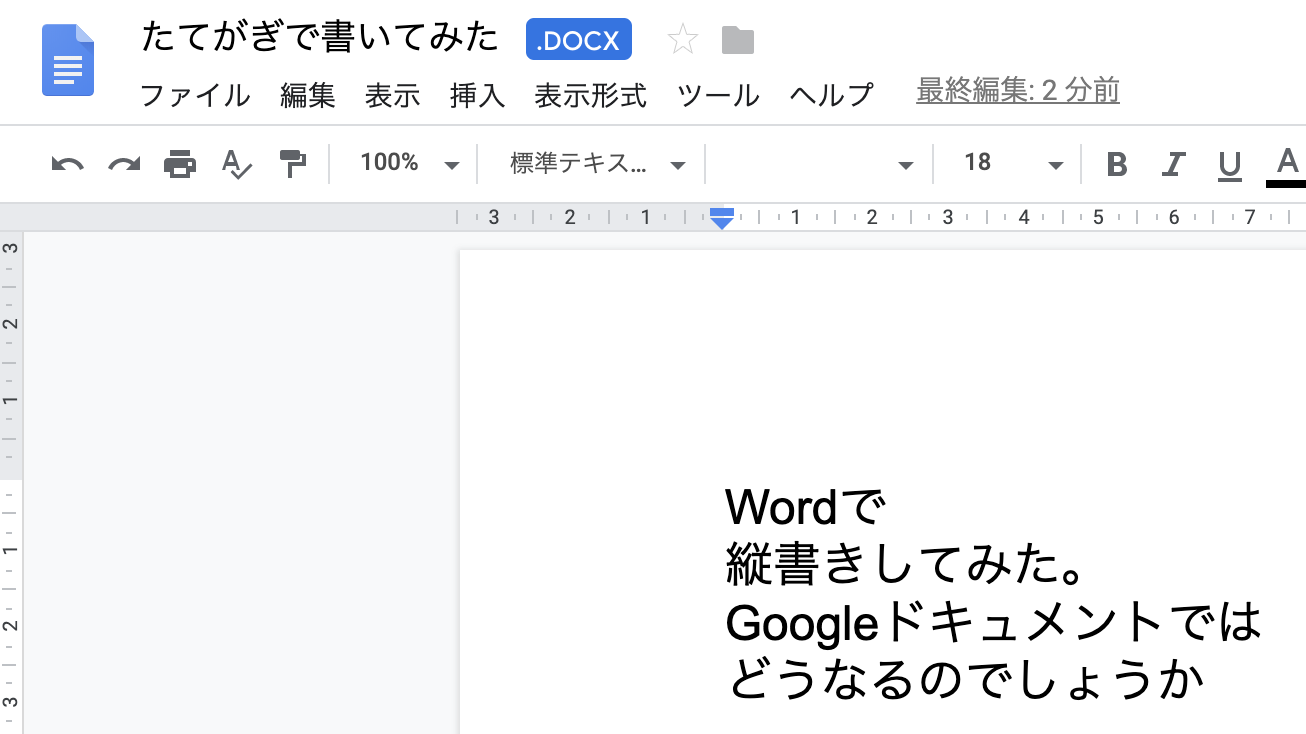Open the ファイル menu
This screenshot has height=734, width=1306.
point(195,96)
